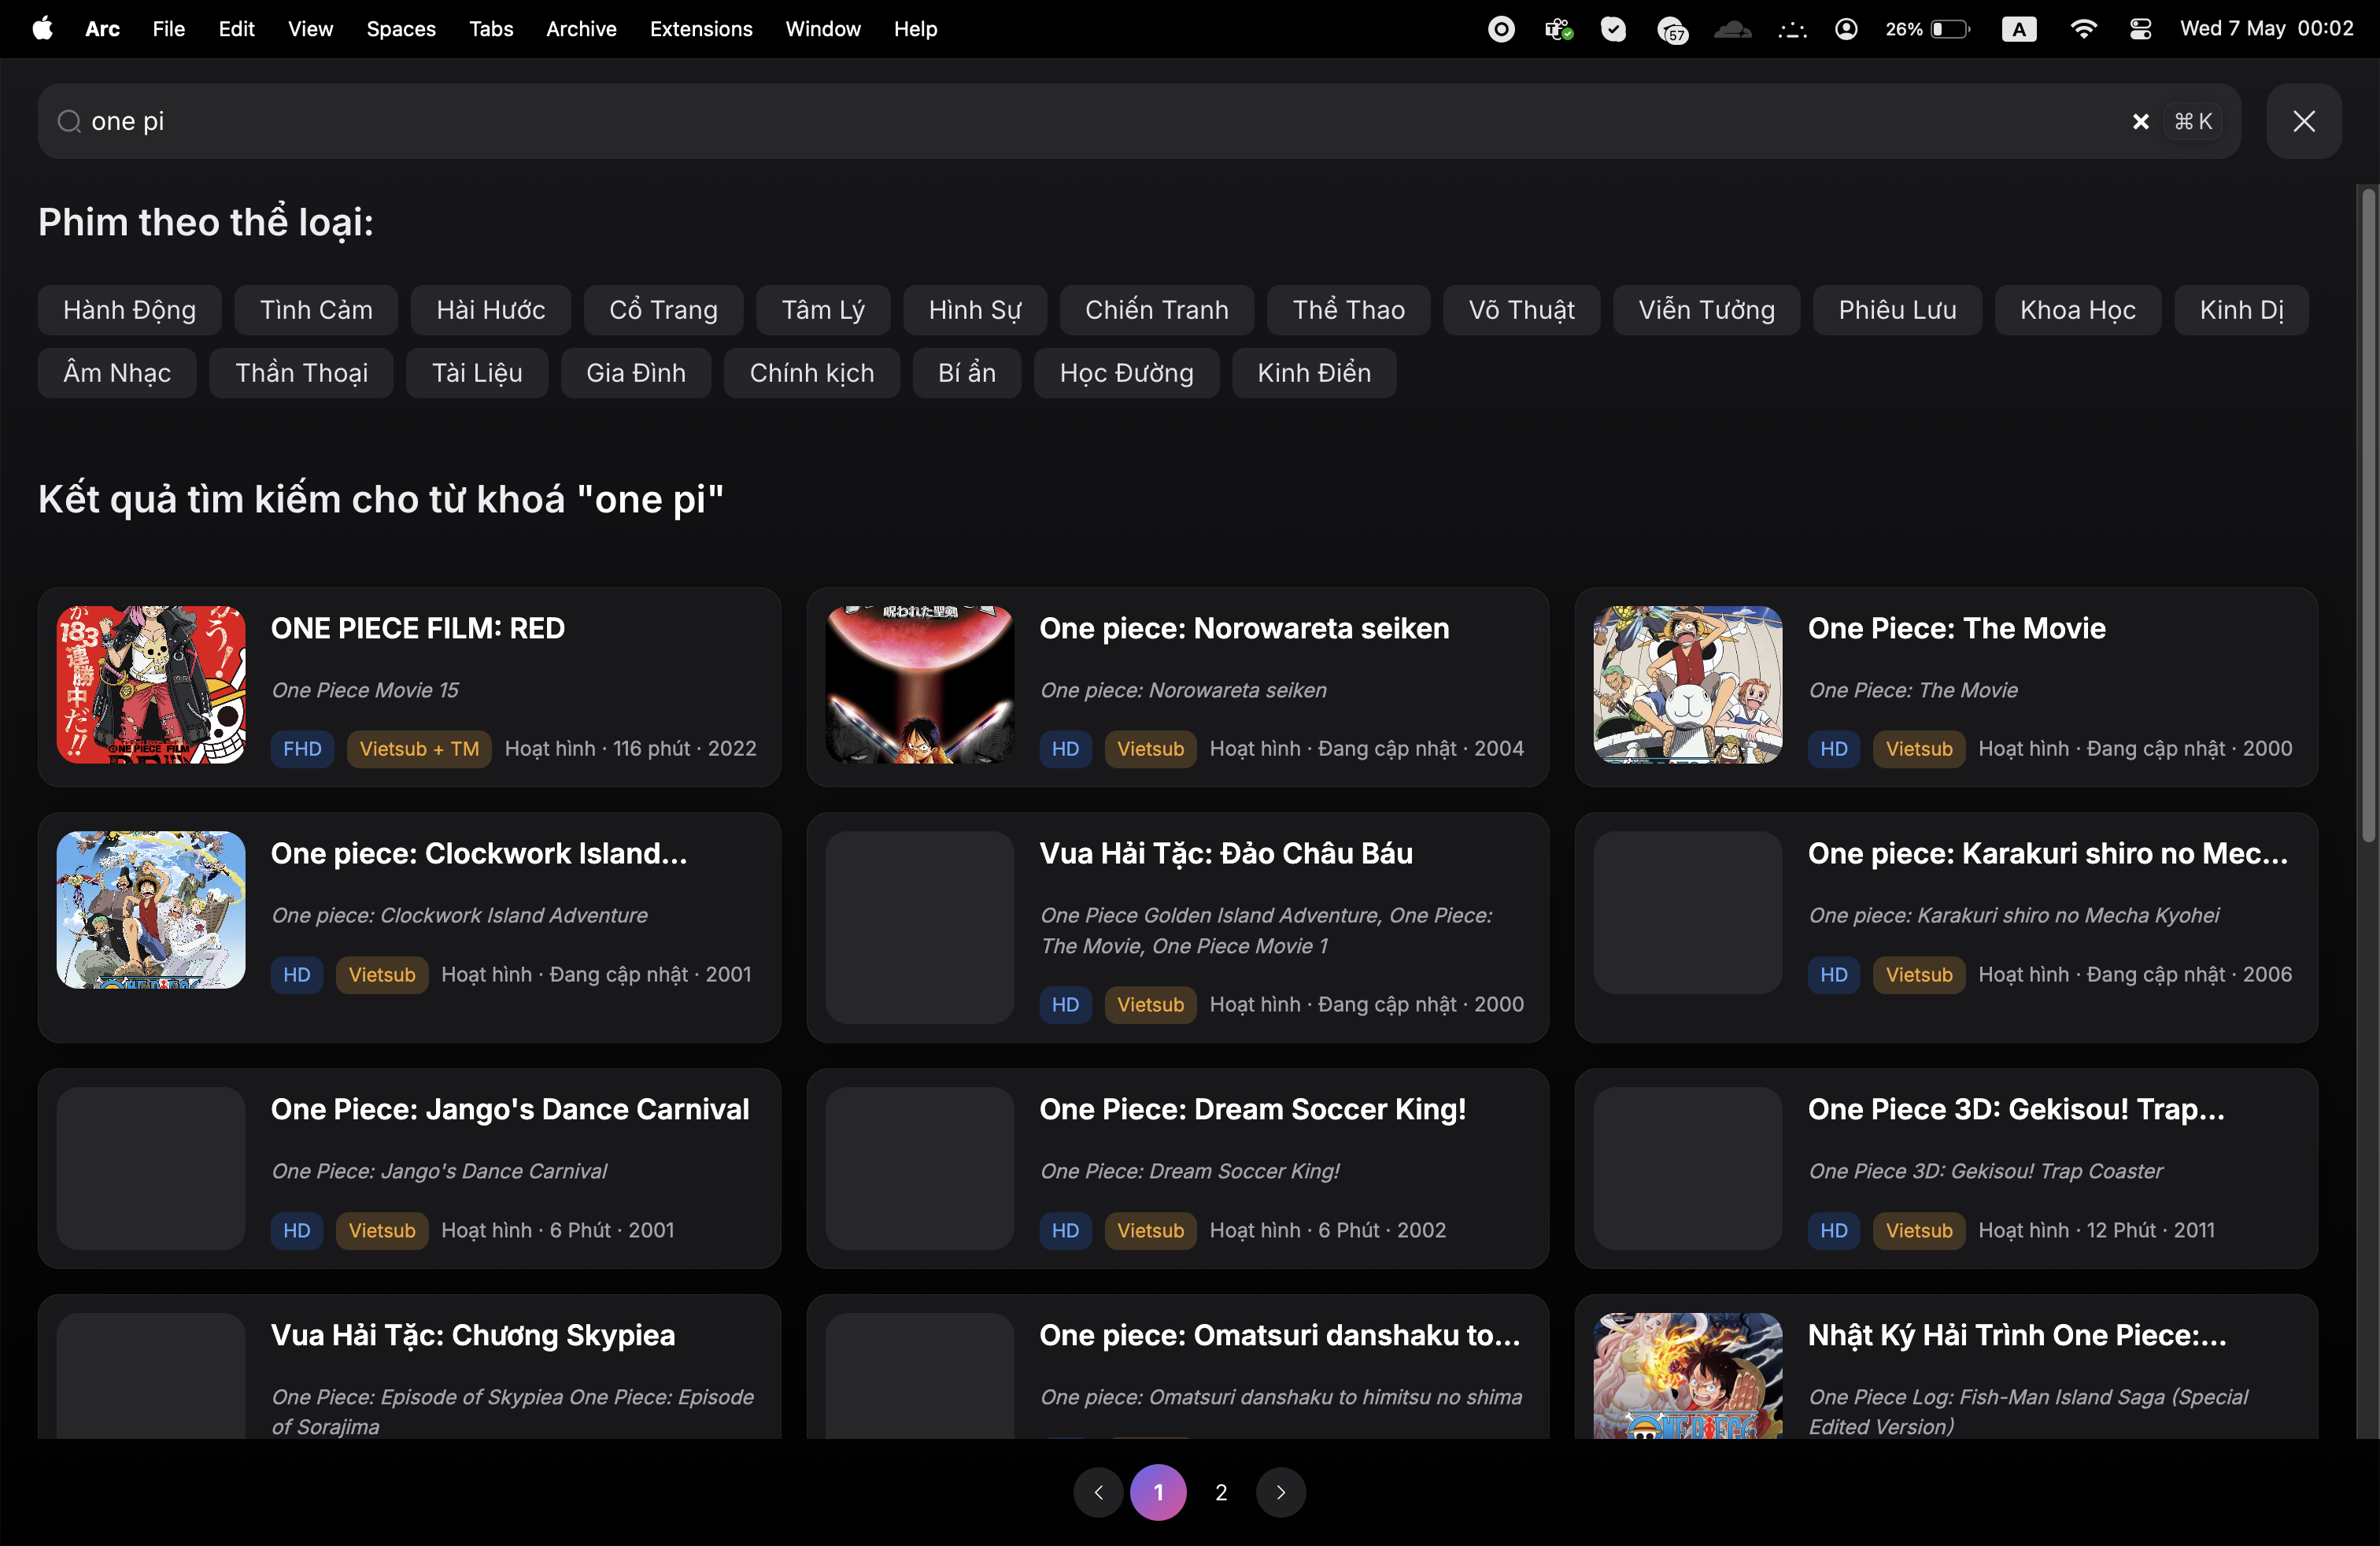The width and height of the screenshot is (2380, 1546).
Task: Go to the next results page arrow
Action: [1281, 1491]
